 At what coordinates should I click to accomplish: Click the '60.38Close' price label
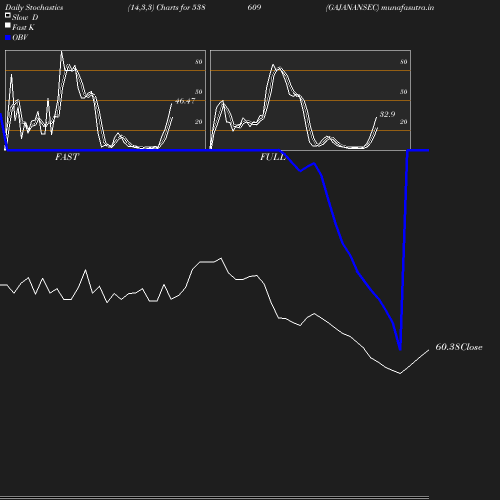pos(459,347)
